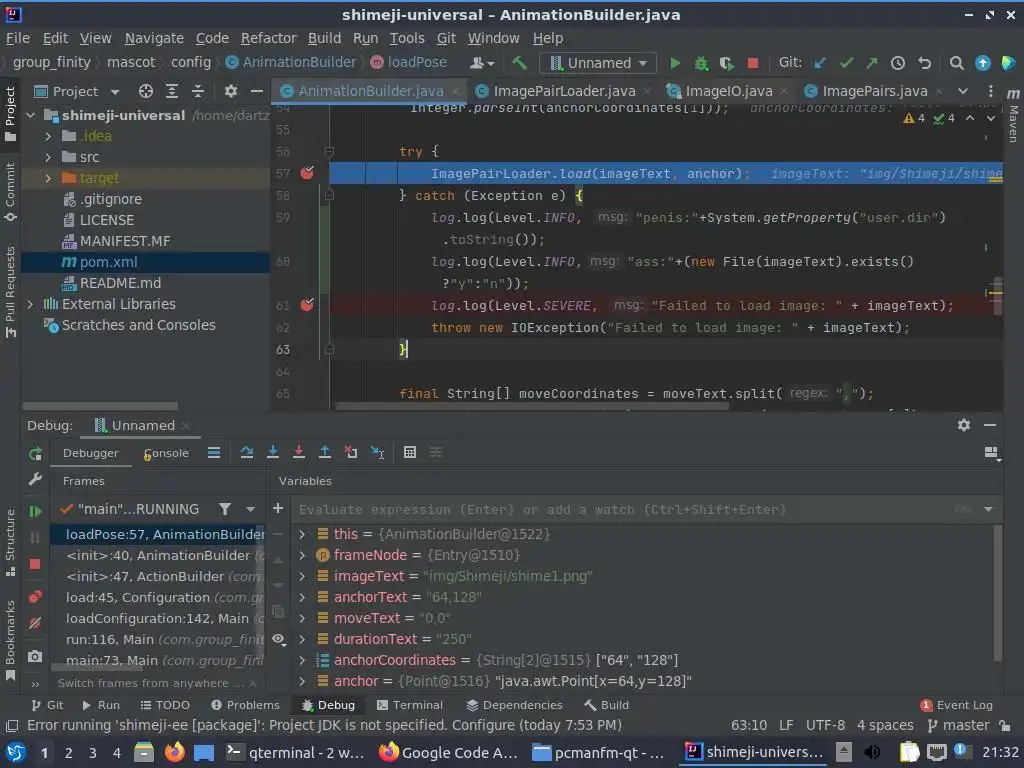Click editor horizontal scrollbar

click(532, 406)
